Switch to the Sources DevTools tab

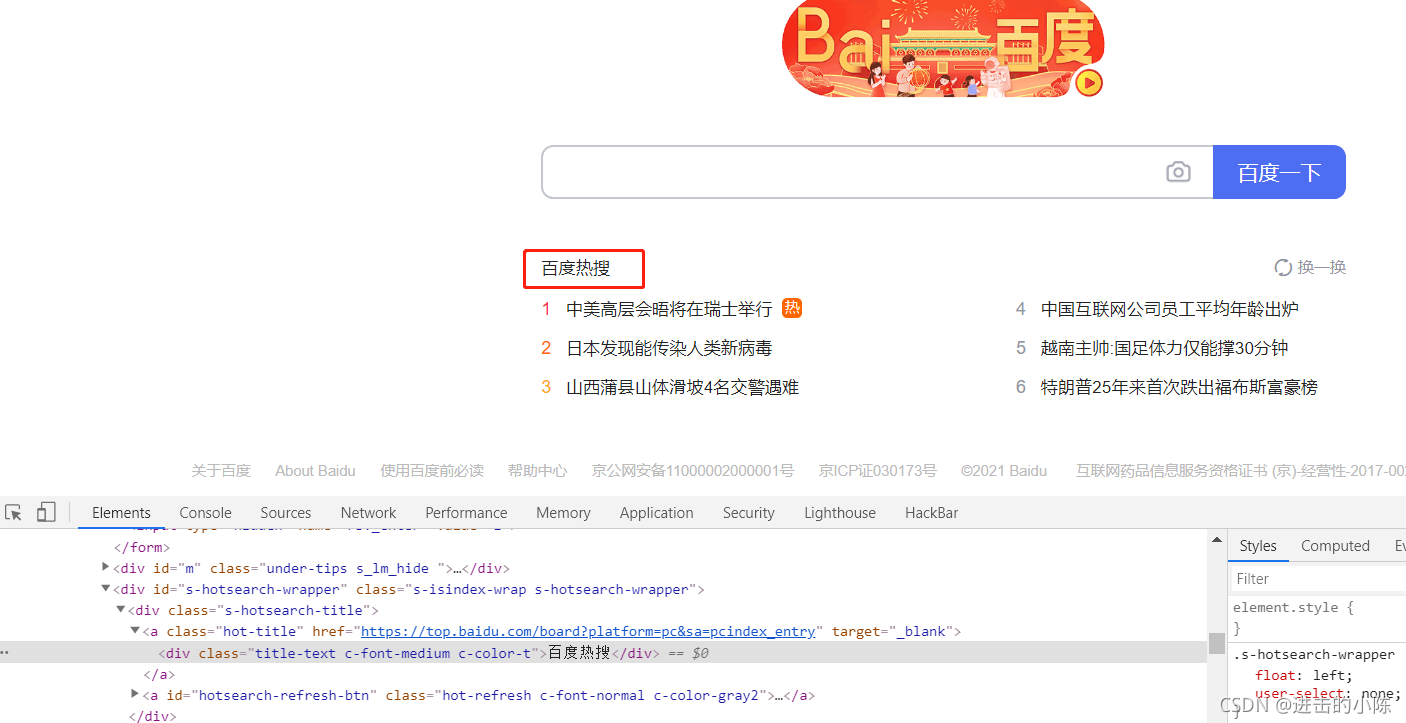click(286, 512)
